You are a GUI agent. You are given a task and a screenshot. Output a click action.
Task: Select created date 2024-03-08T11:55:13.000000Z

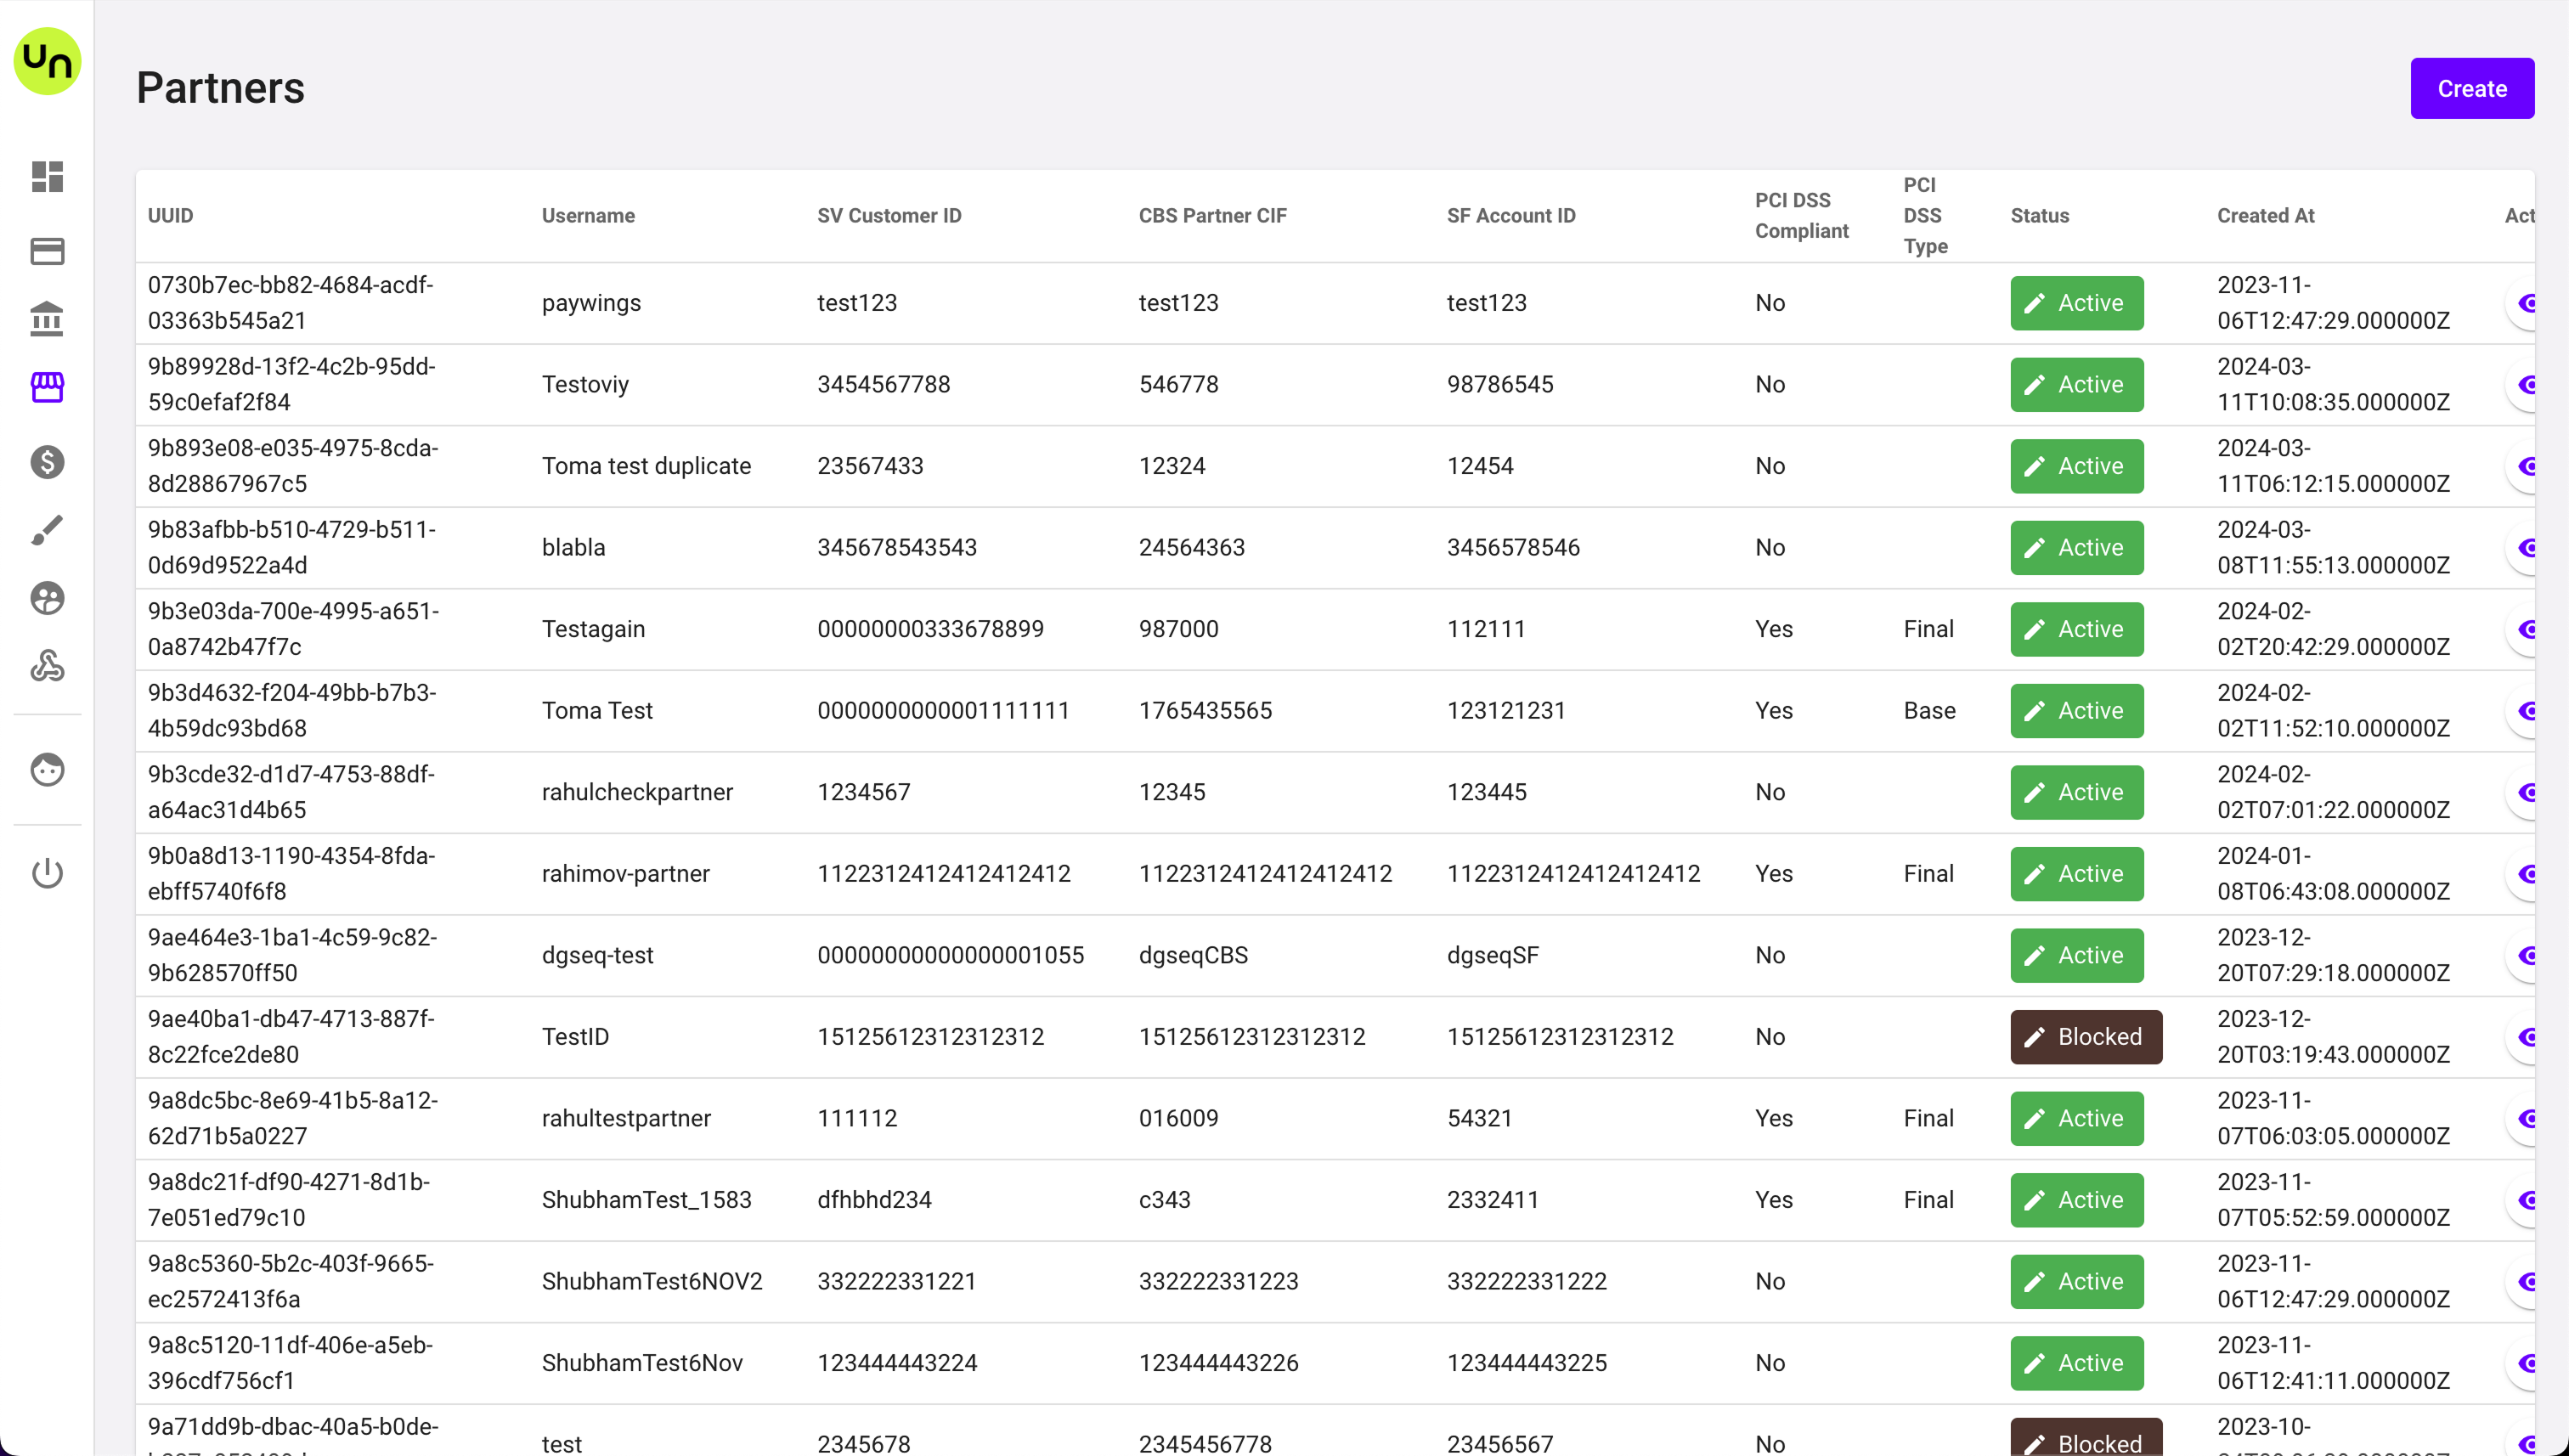[x=2333, y=548]
